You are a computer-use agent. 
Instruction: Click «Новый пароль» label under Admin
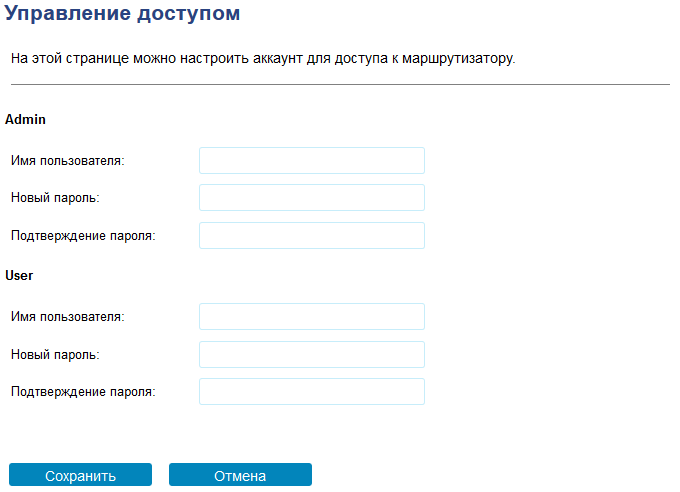point(55,198)
